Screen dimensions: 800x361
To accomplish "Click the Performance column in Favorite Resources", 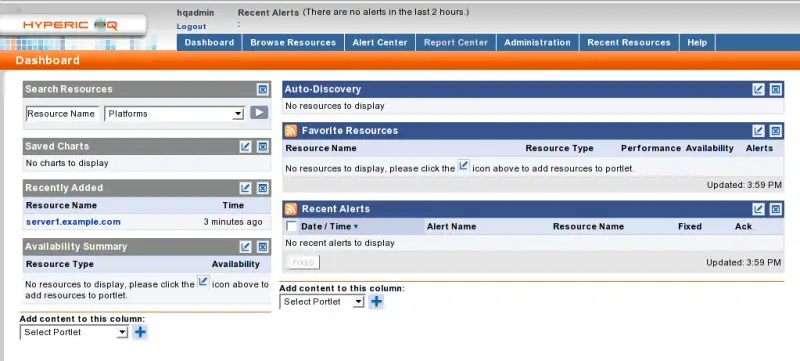I will point(651,148).
